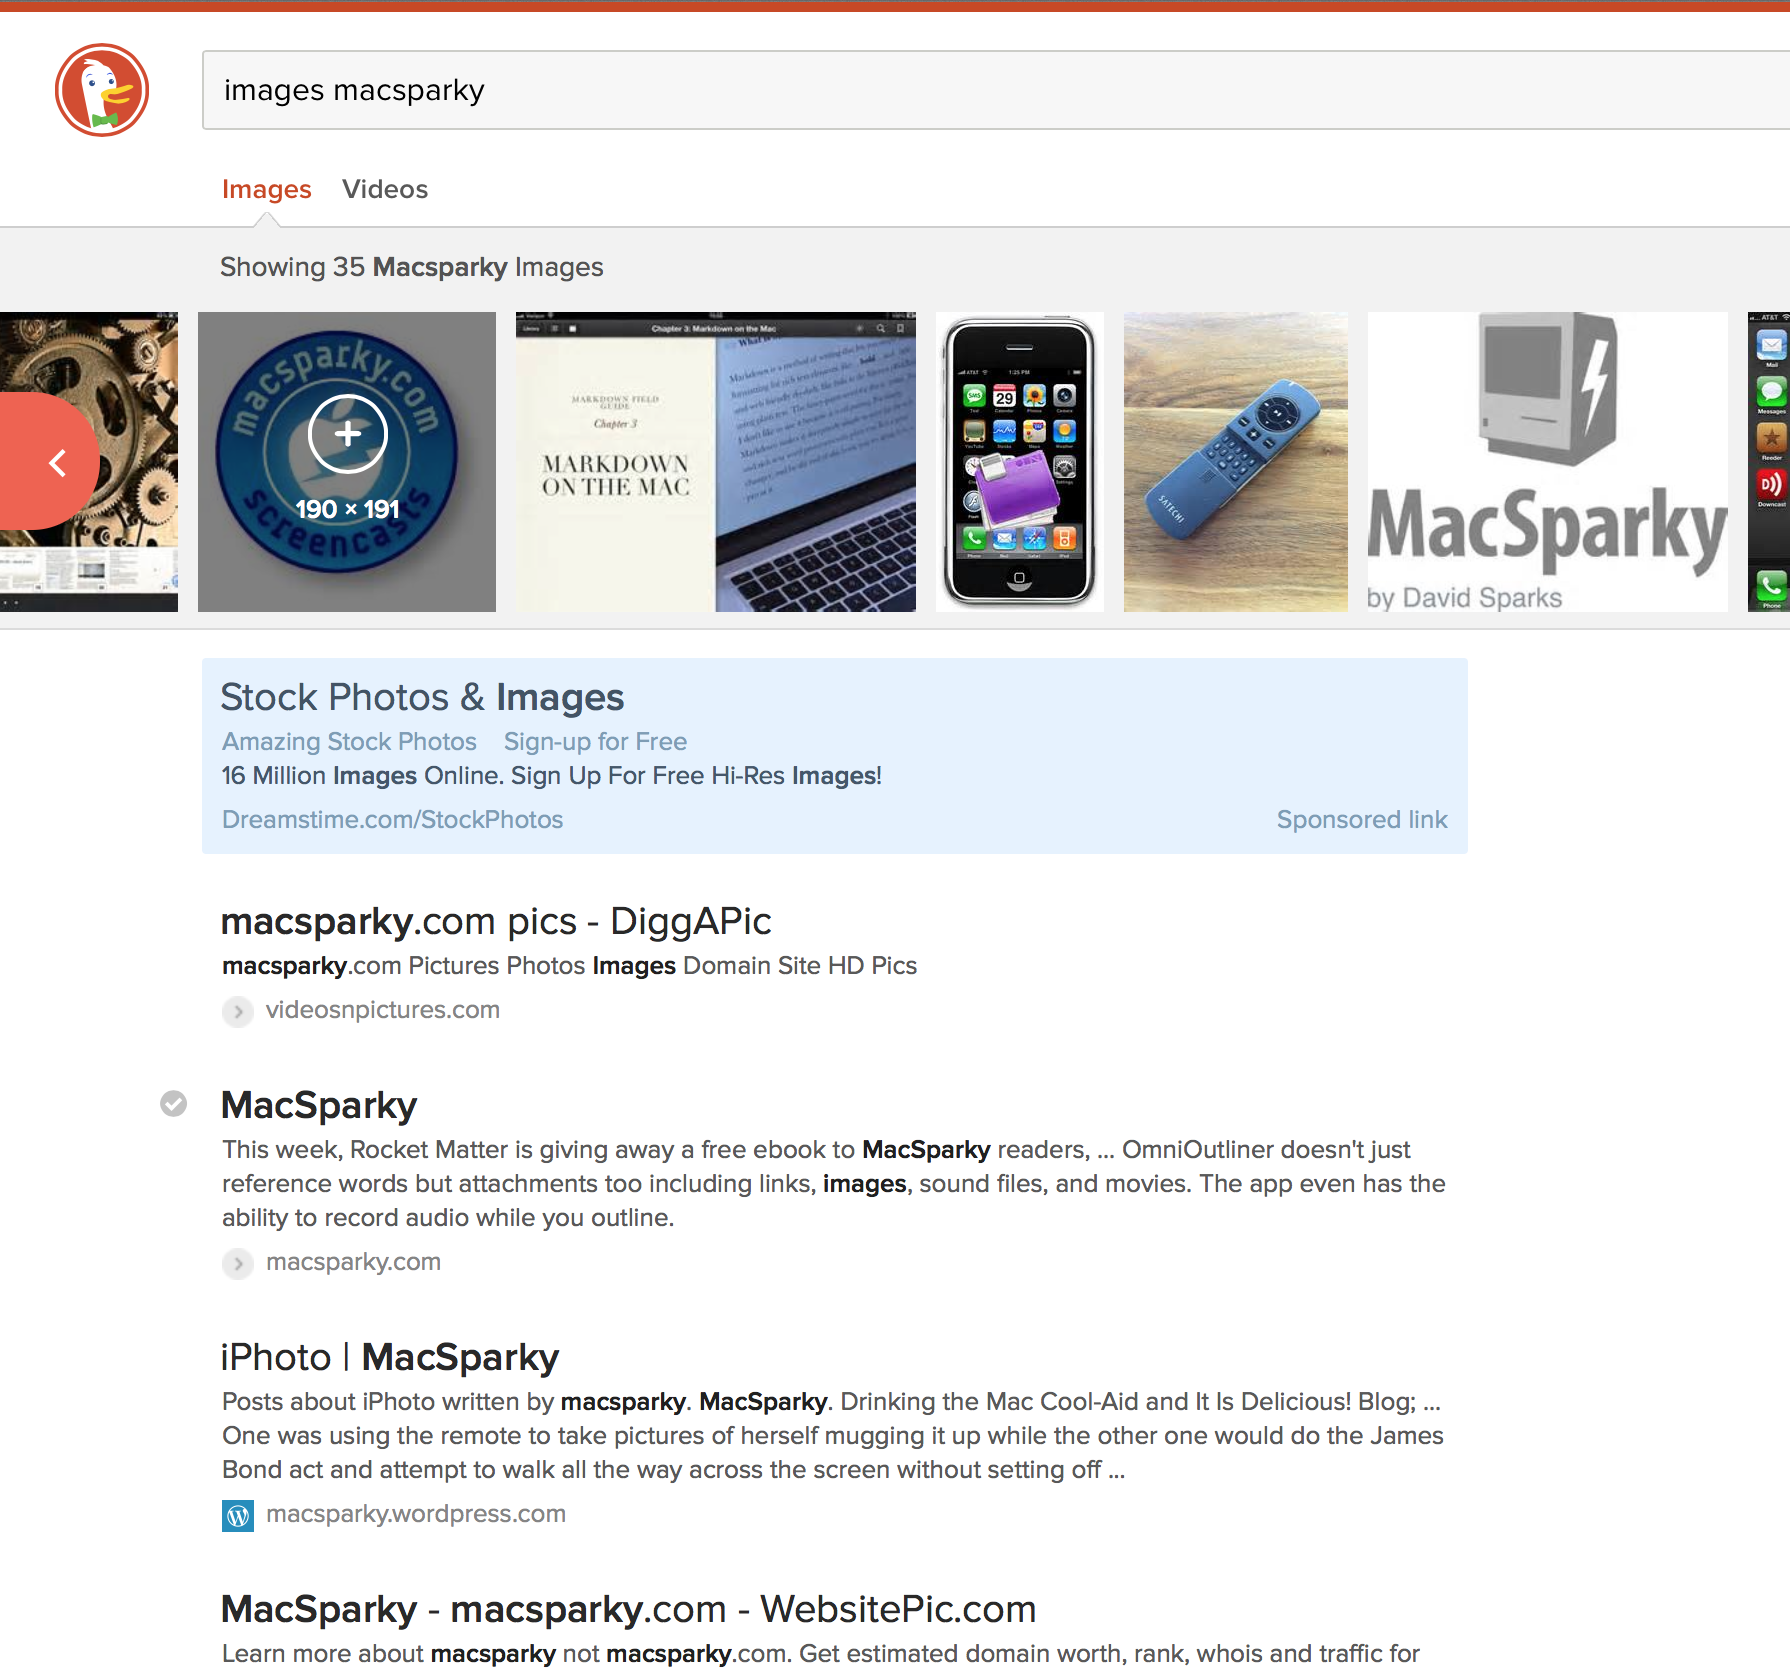Click the chevron icon beside videosnpictures.com
1790x1674 pixels.
click(238, 1011)
